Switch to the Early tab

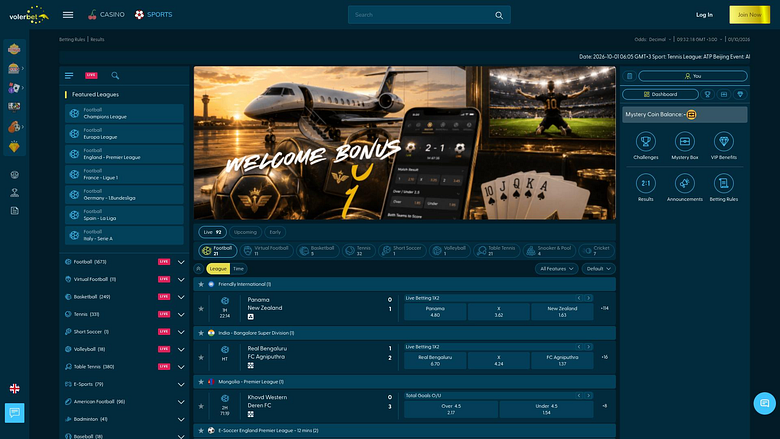pos(275,232)
